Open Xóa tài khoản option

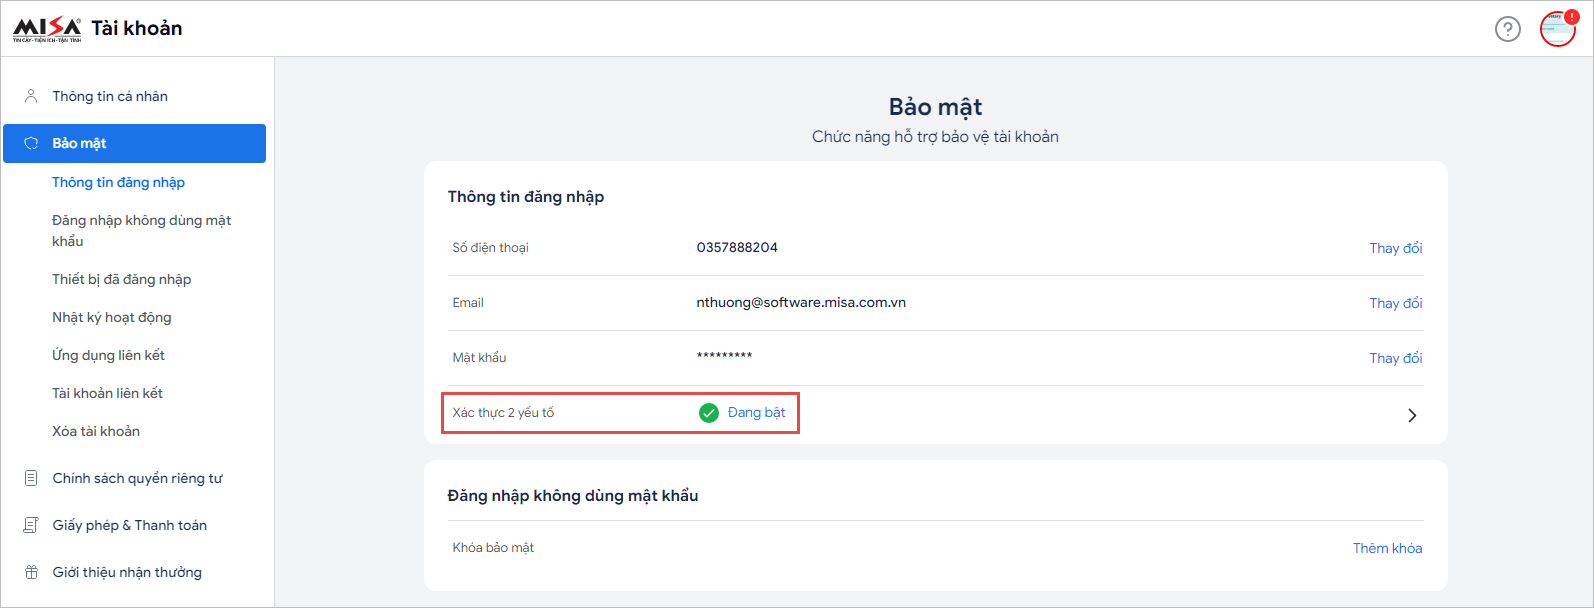pos(96,431)
